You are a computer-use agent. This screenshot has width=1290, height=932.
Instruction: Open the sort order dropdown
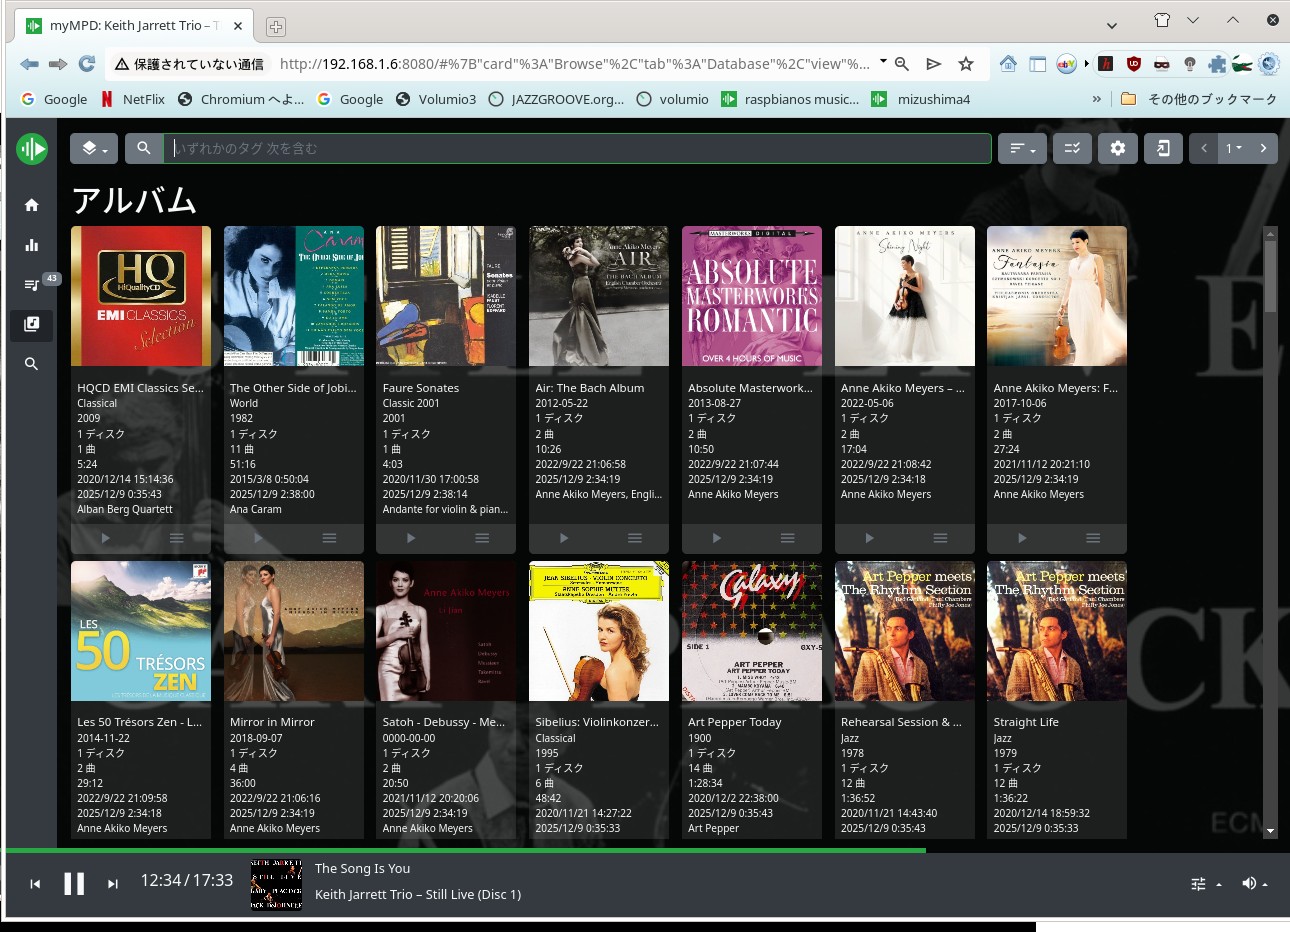point(1022,148)
